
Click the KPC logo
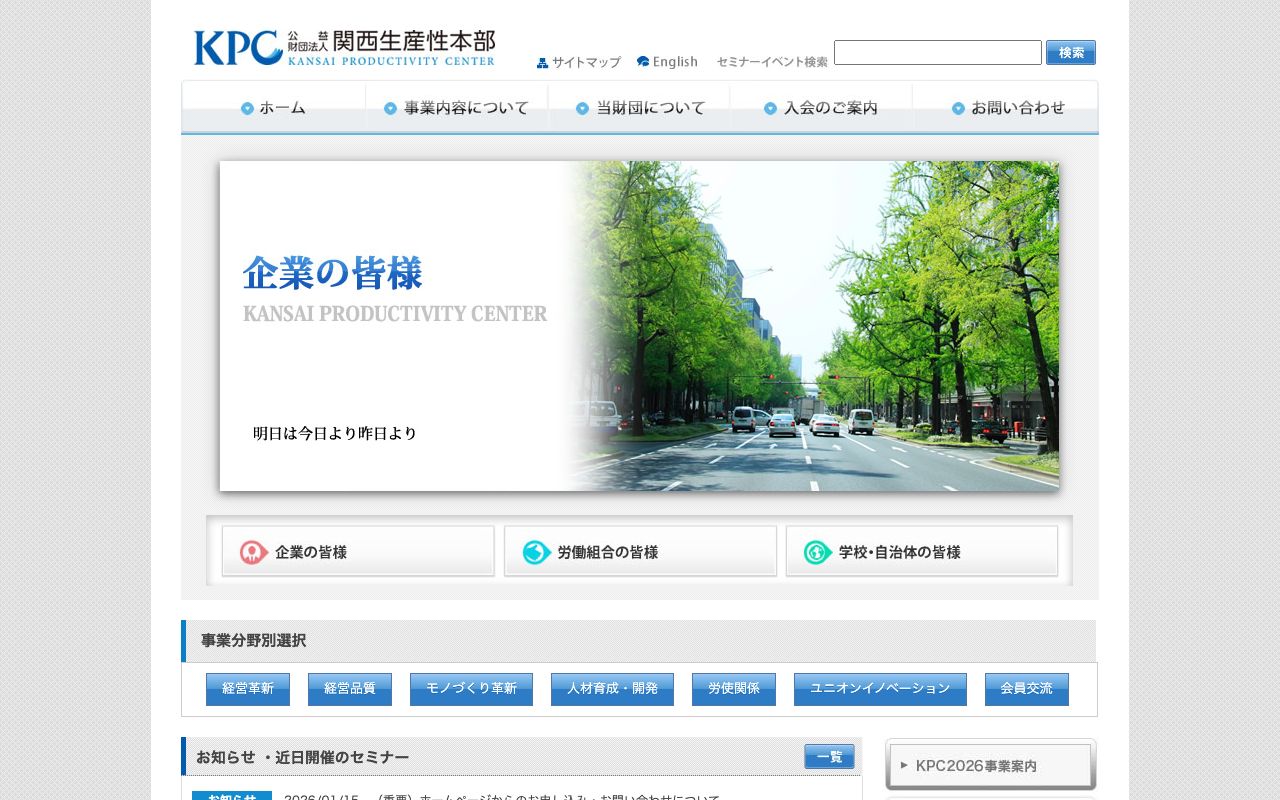coord(343,46)
